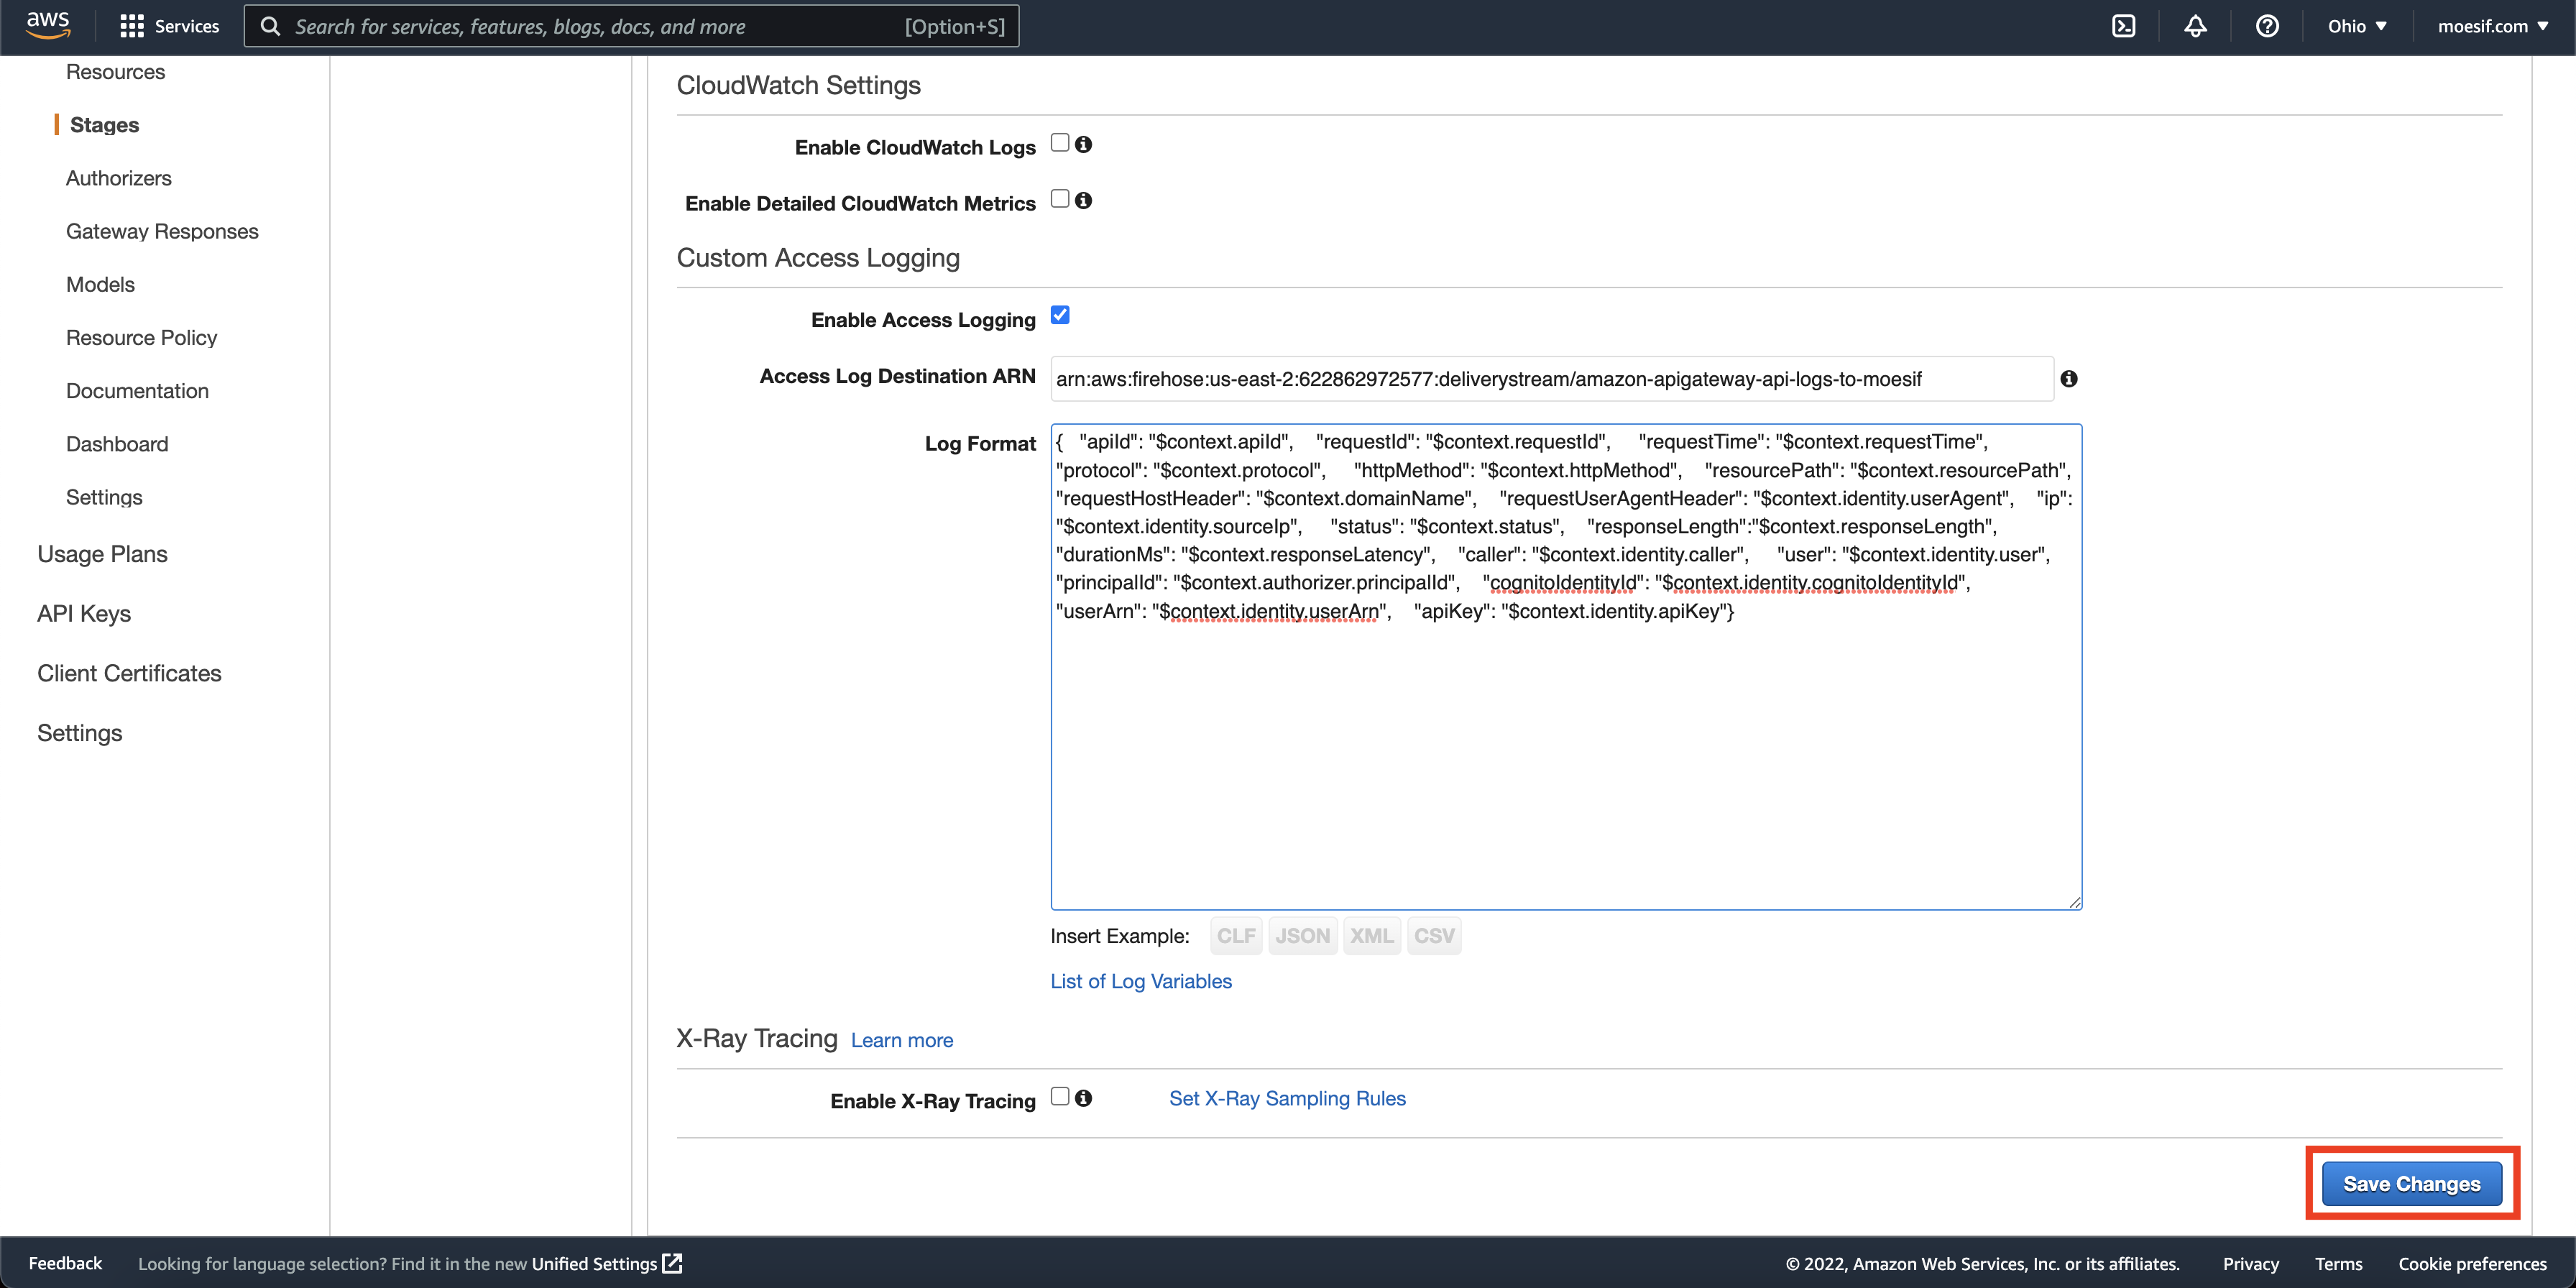Click the info icon beside Detailed CloudWatch Metrics
Screen dimensions: 2576x1288
1085,200
